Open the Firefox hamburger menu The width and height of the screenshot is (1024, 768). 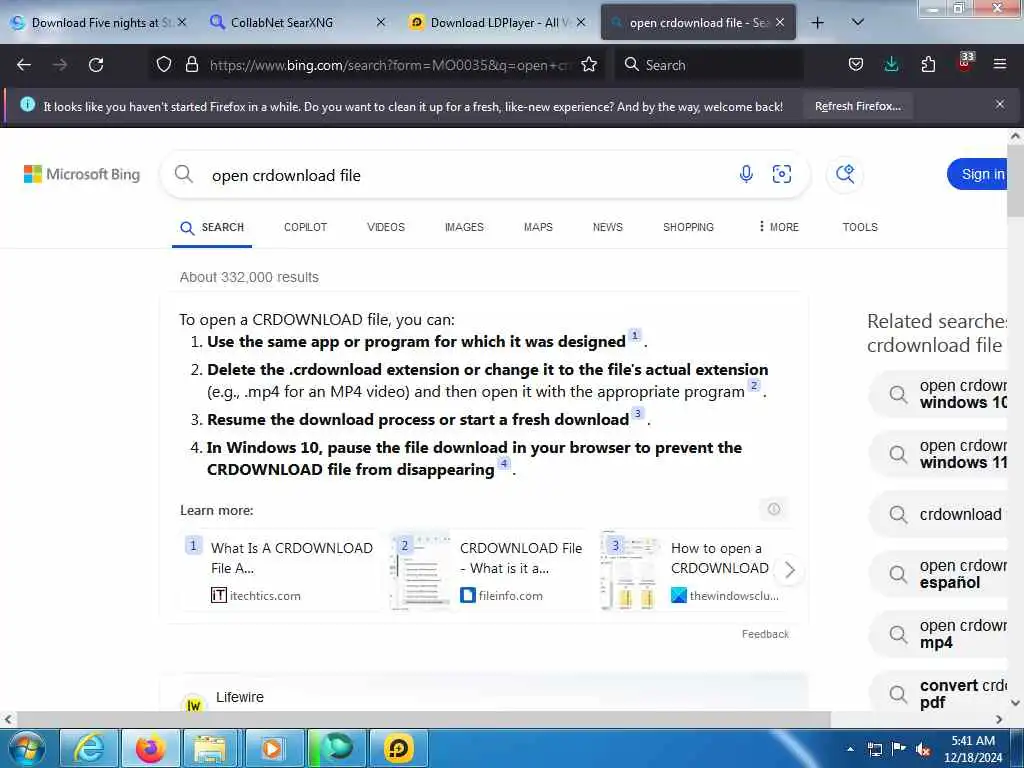[x=999, y=64]
